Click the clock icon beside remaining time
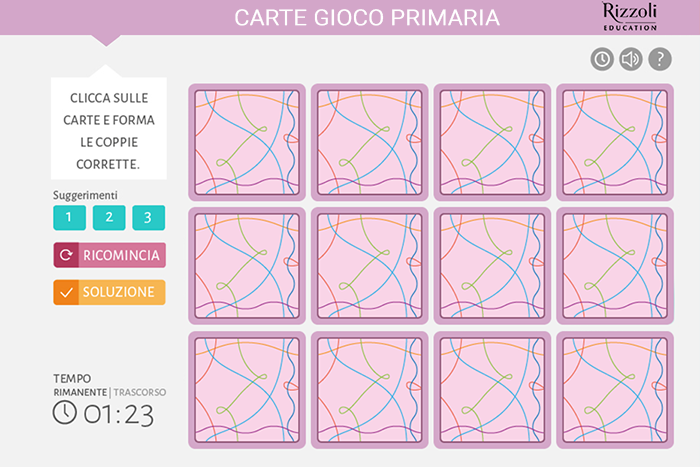This screenshot has width=700, height=467. (65, 412)
